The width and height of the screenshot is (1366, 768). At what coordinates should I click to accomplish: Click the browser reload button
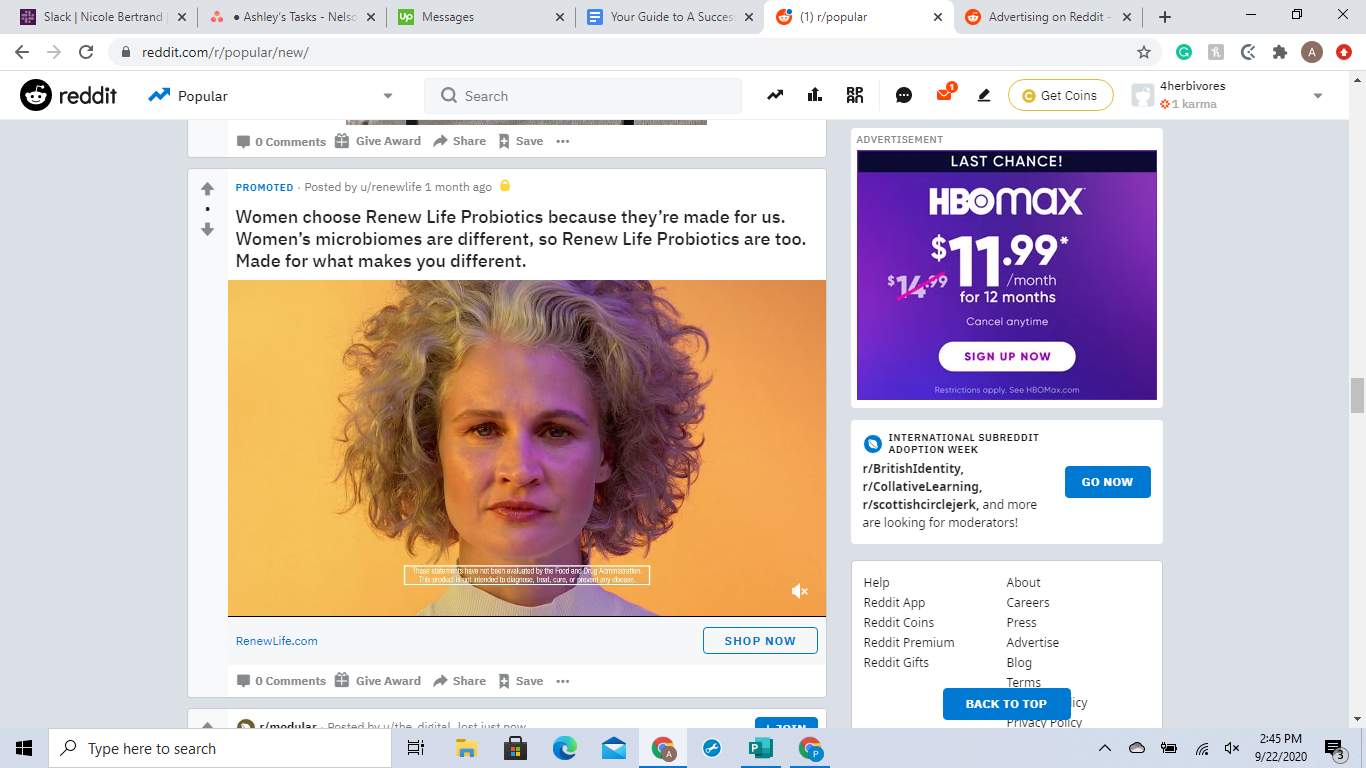86,52
